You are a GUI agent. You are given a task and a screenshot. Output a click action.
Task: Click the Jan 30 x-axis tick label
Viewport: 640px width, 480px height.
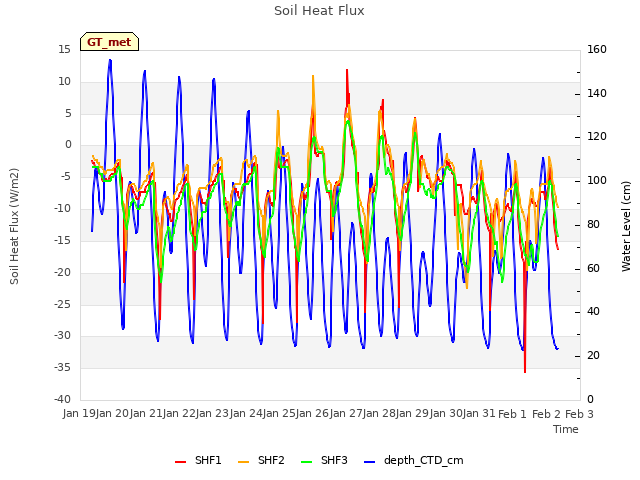click(446, 414)
